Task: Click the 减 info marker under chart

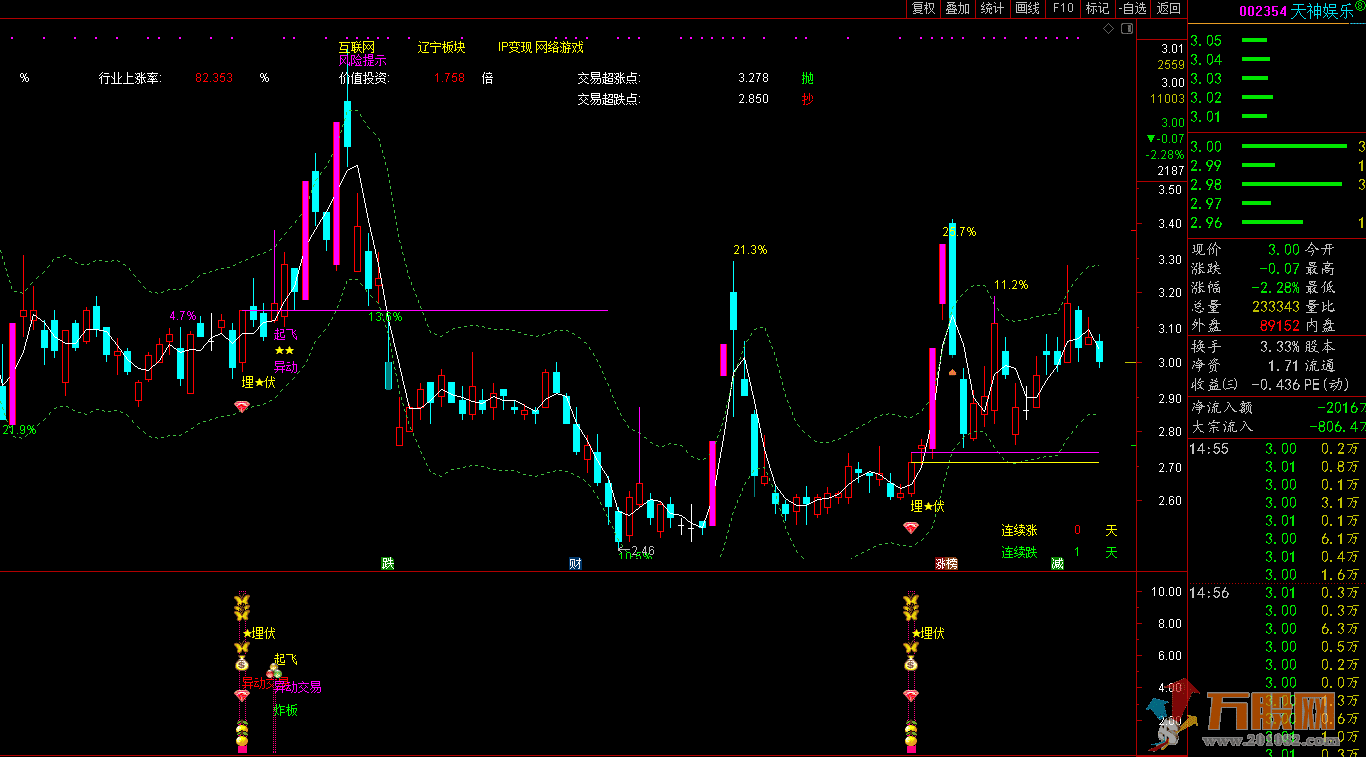Action: [1057, 563]
